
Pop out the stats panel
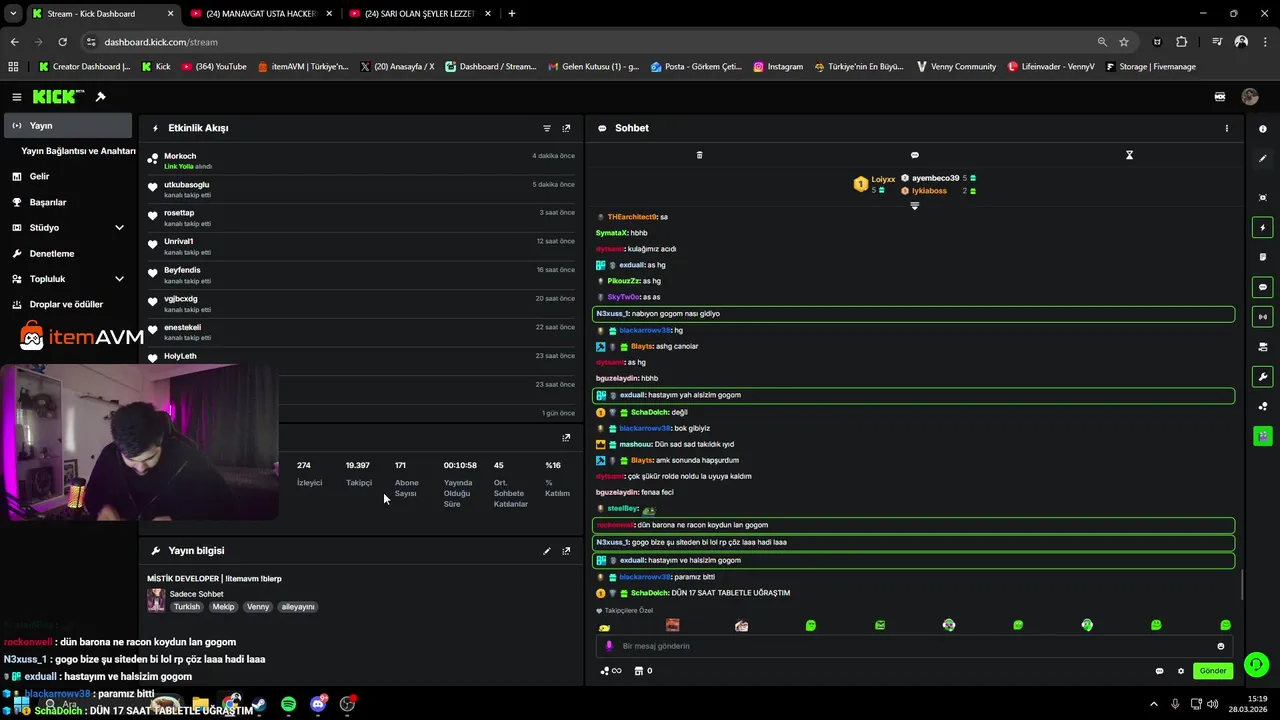[x=566, y=437]
